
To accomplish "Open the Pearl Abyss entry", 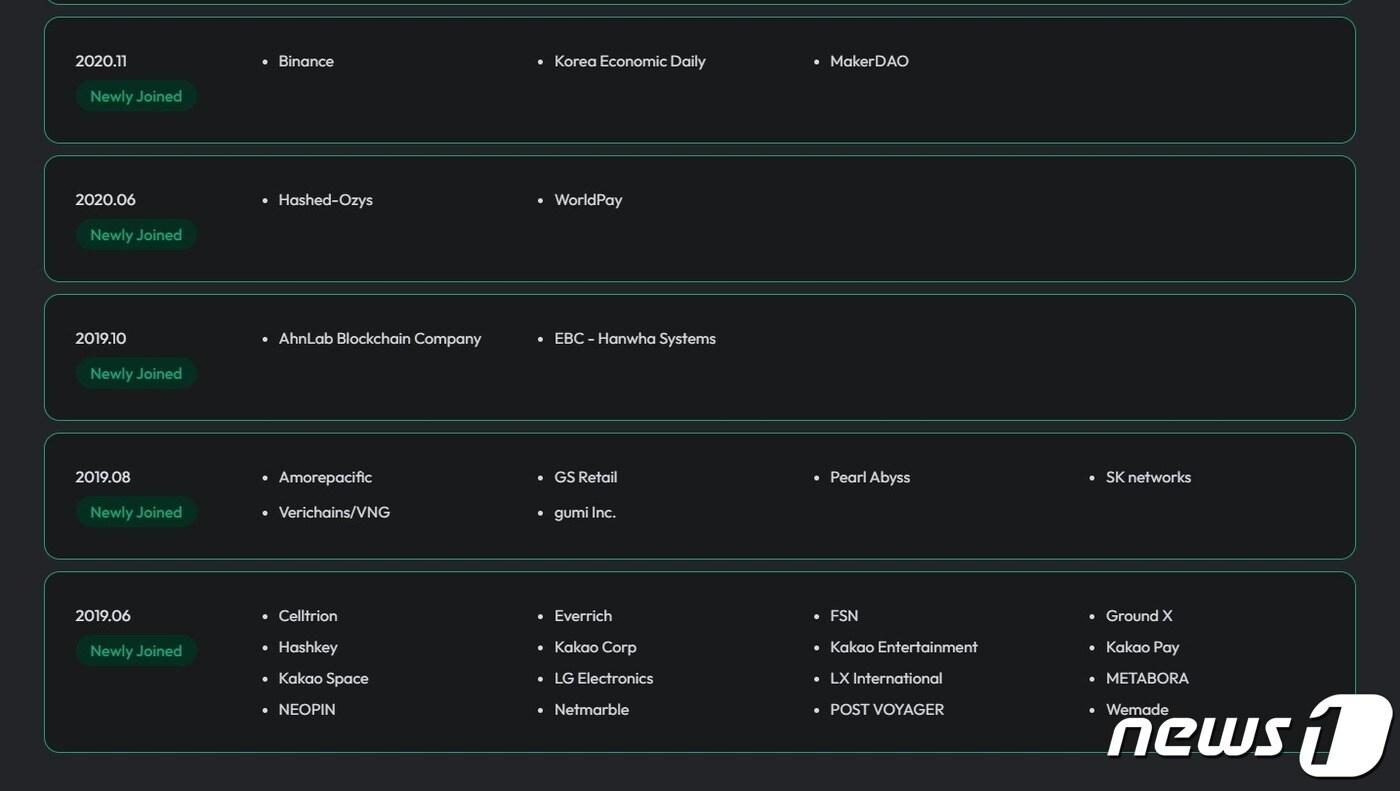I will (x=869, y=477).
